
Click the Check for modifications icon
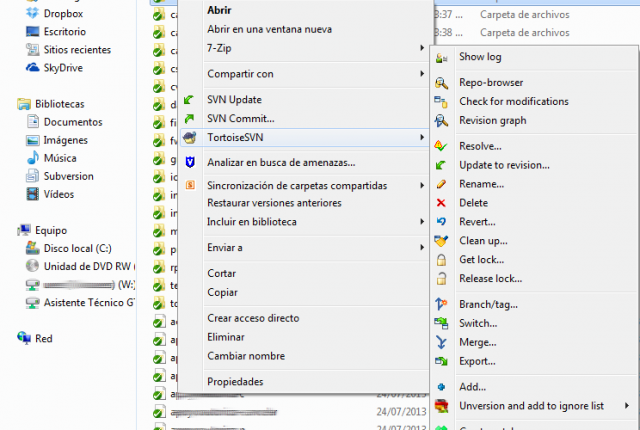point(441,102)
